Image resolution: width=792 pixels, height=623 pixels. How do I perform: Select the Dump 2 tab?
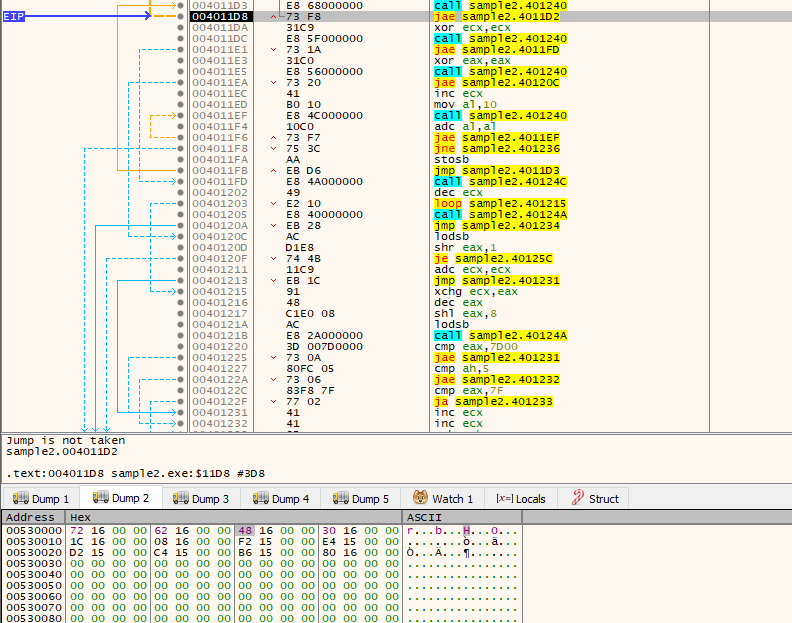tap(121, 498)
